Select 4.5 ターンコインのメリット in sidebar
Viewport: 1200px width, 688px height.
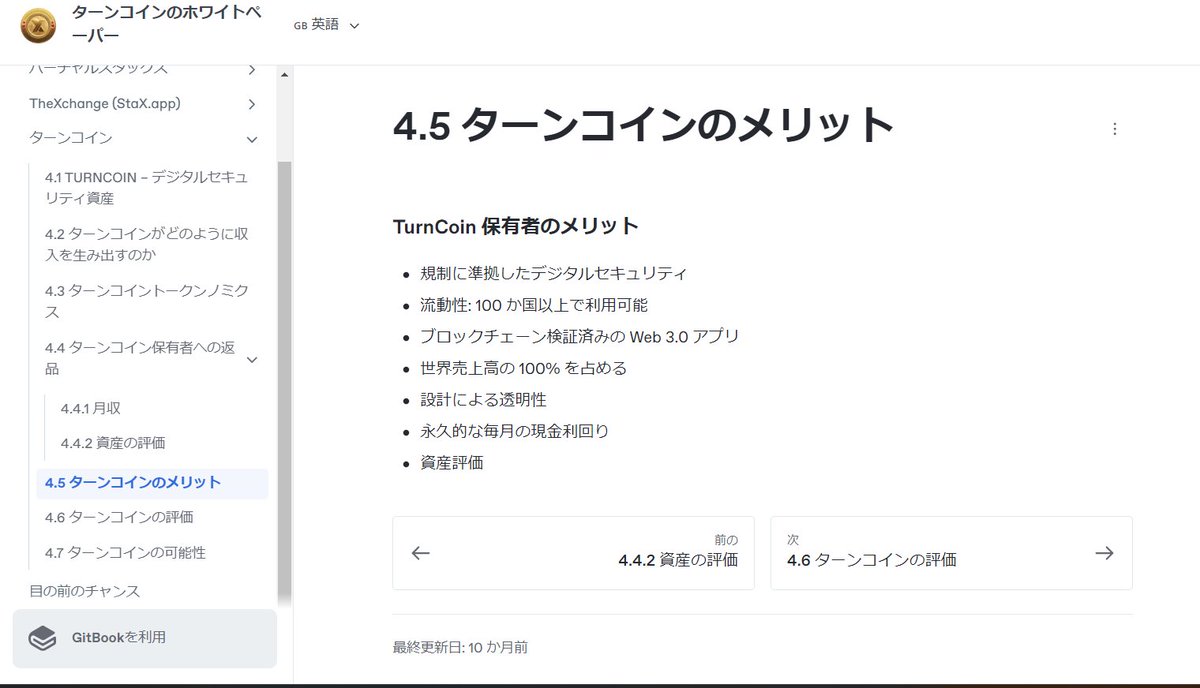tap(152, 483)
